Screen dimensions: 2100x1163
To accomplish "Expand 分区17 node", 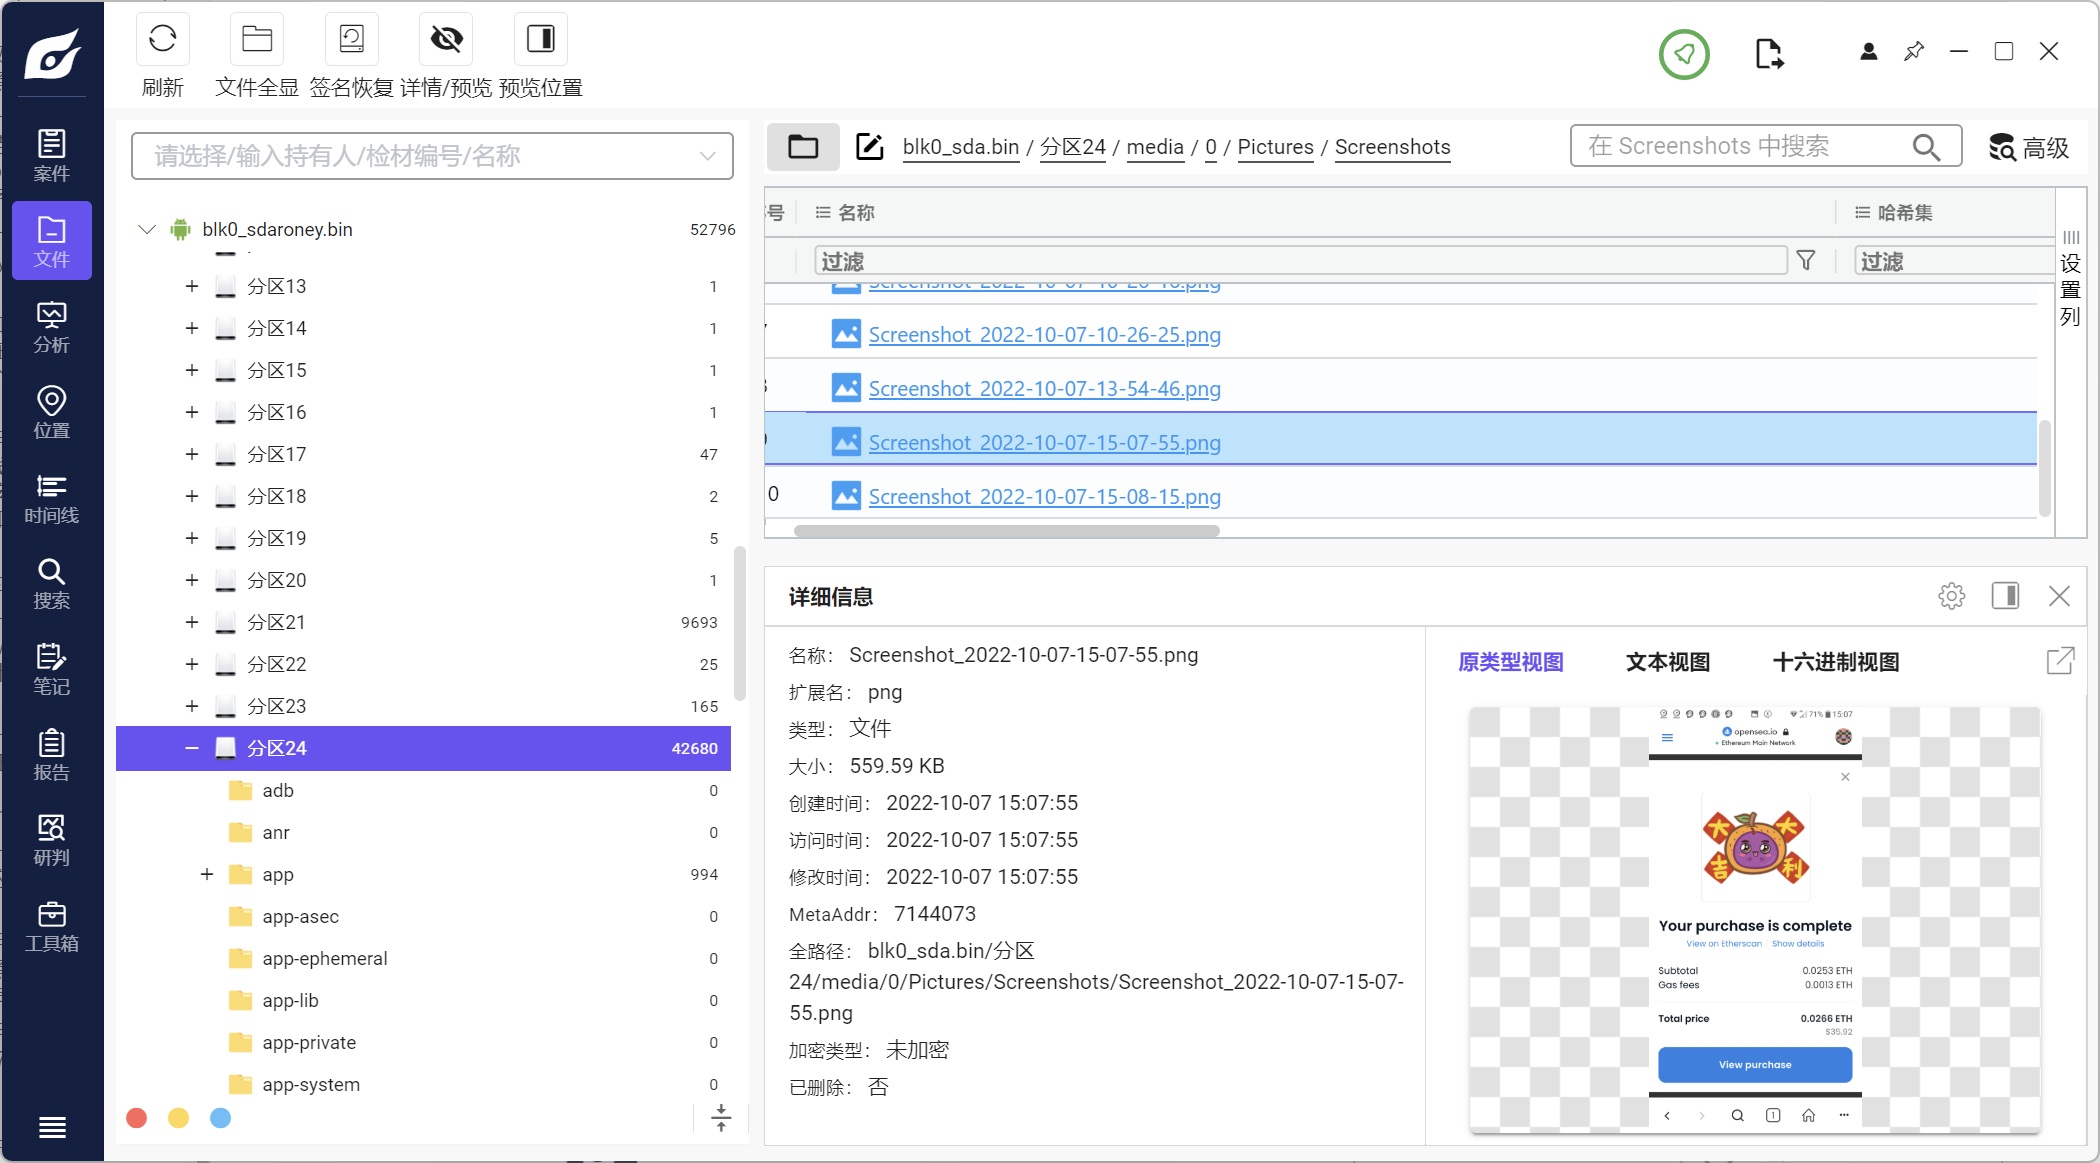I will (x=192, y=454).
